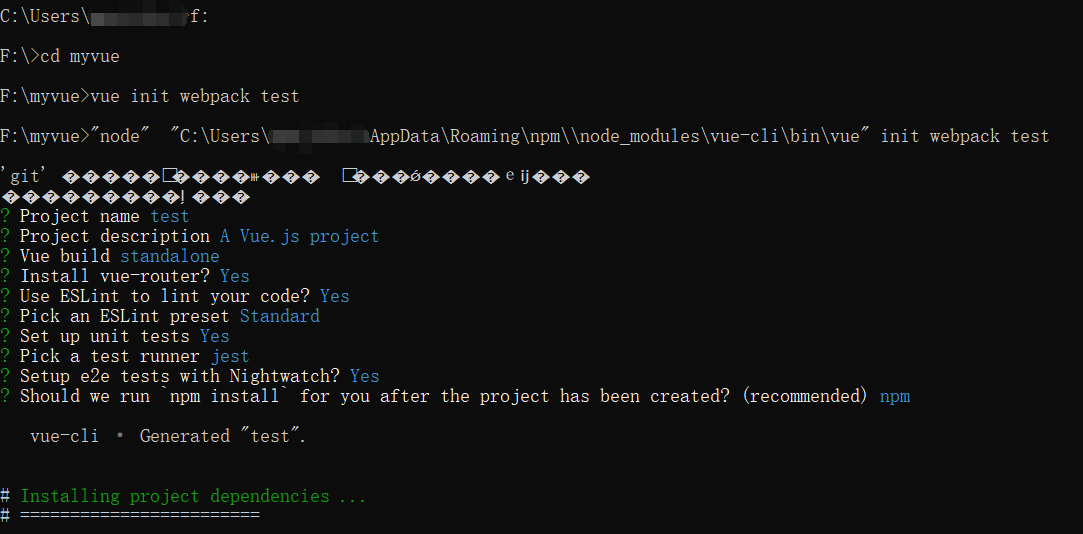Select the Project name answer "test"
This screenshot has width=1083, height=534.
(169, 216)
